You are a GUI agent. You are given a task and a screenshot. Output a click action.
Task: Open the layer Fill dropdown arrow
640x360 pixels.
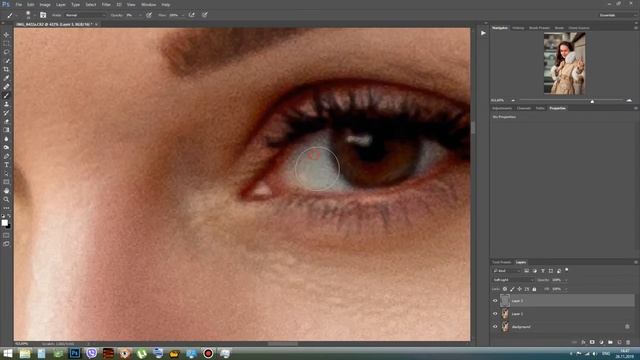(565, 289)
